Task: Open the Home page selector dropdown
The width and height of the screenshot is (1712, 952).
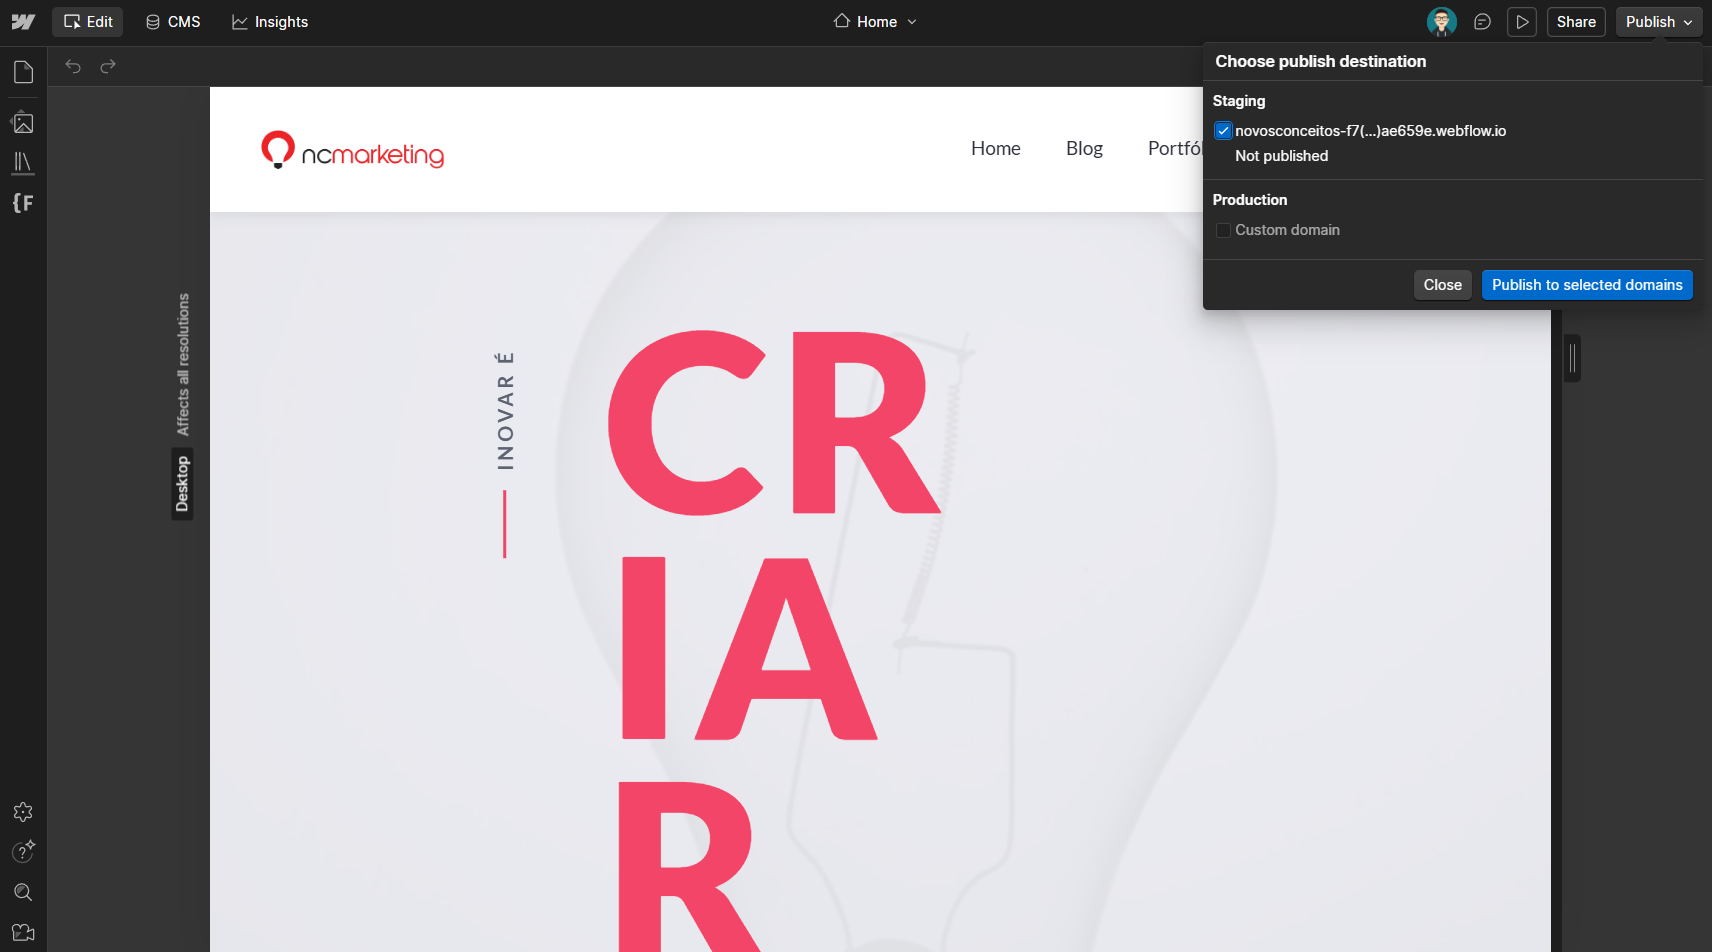Action: (875, 22)
